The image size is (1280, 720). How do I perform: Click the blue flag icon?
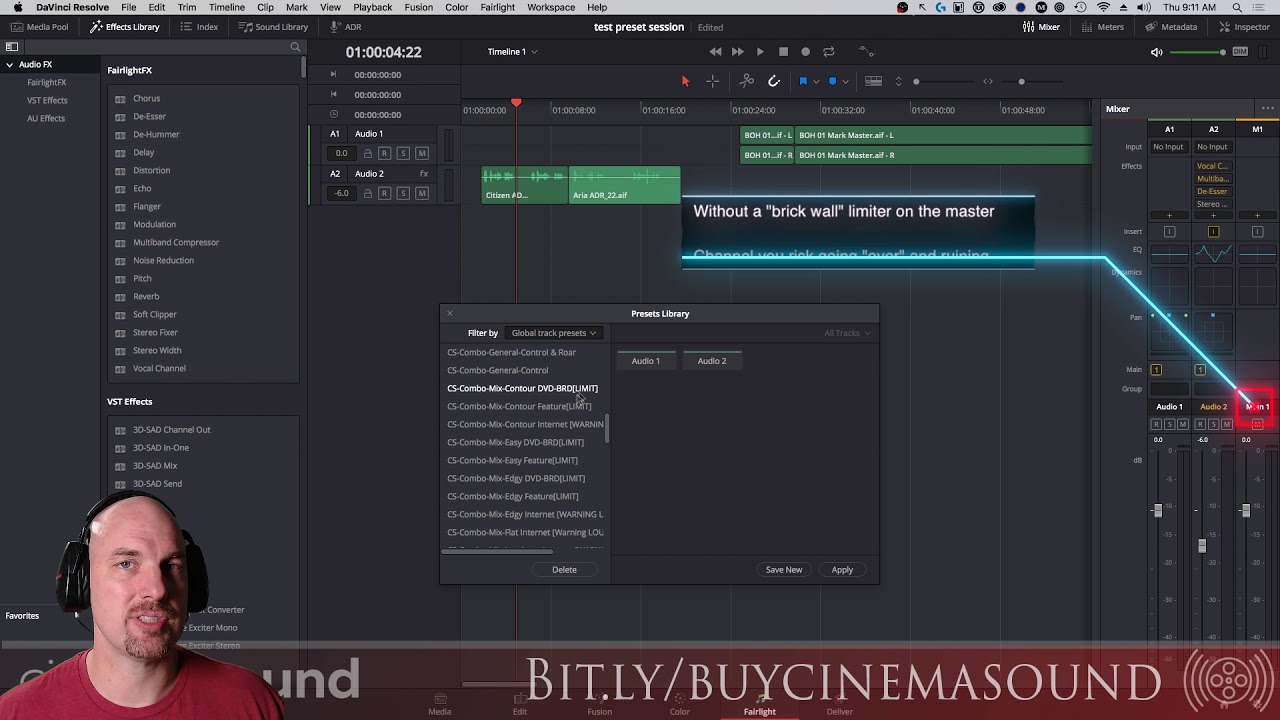click(803, 81)
